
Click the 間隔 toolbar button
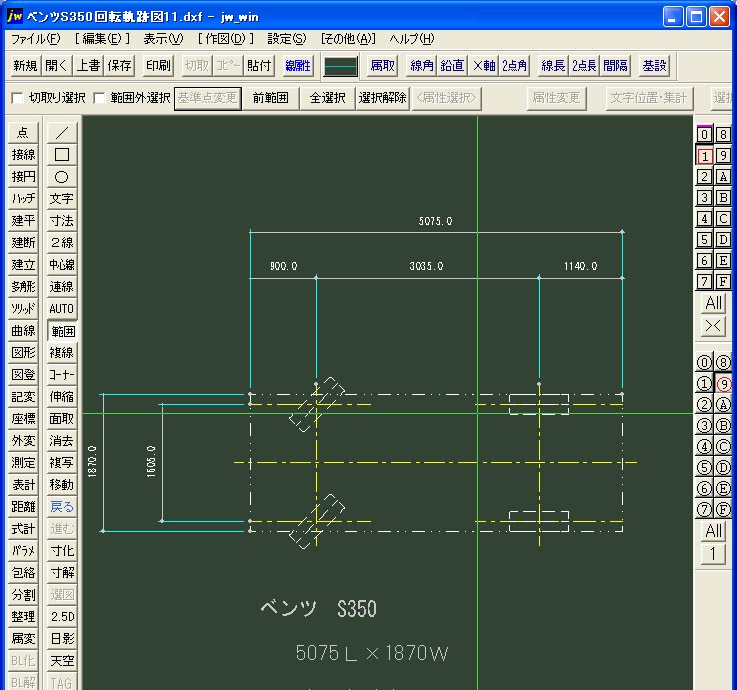615,66
